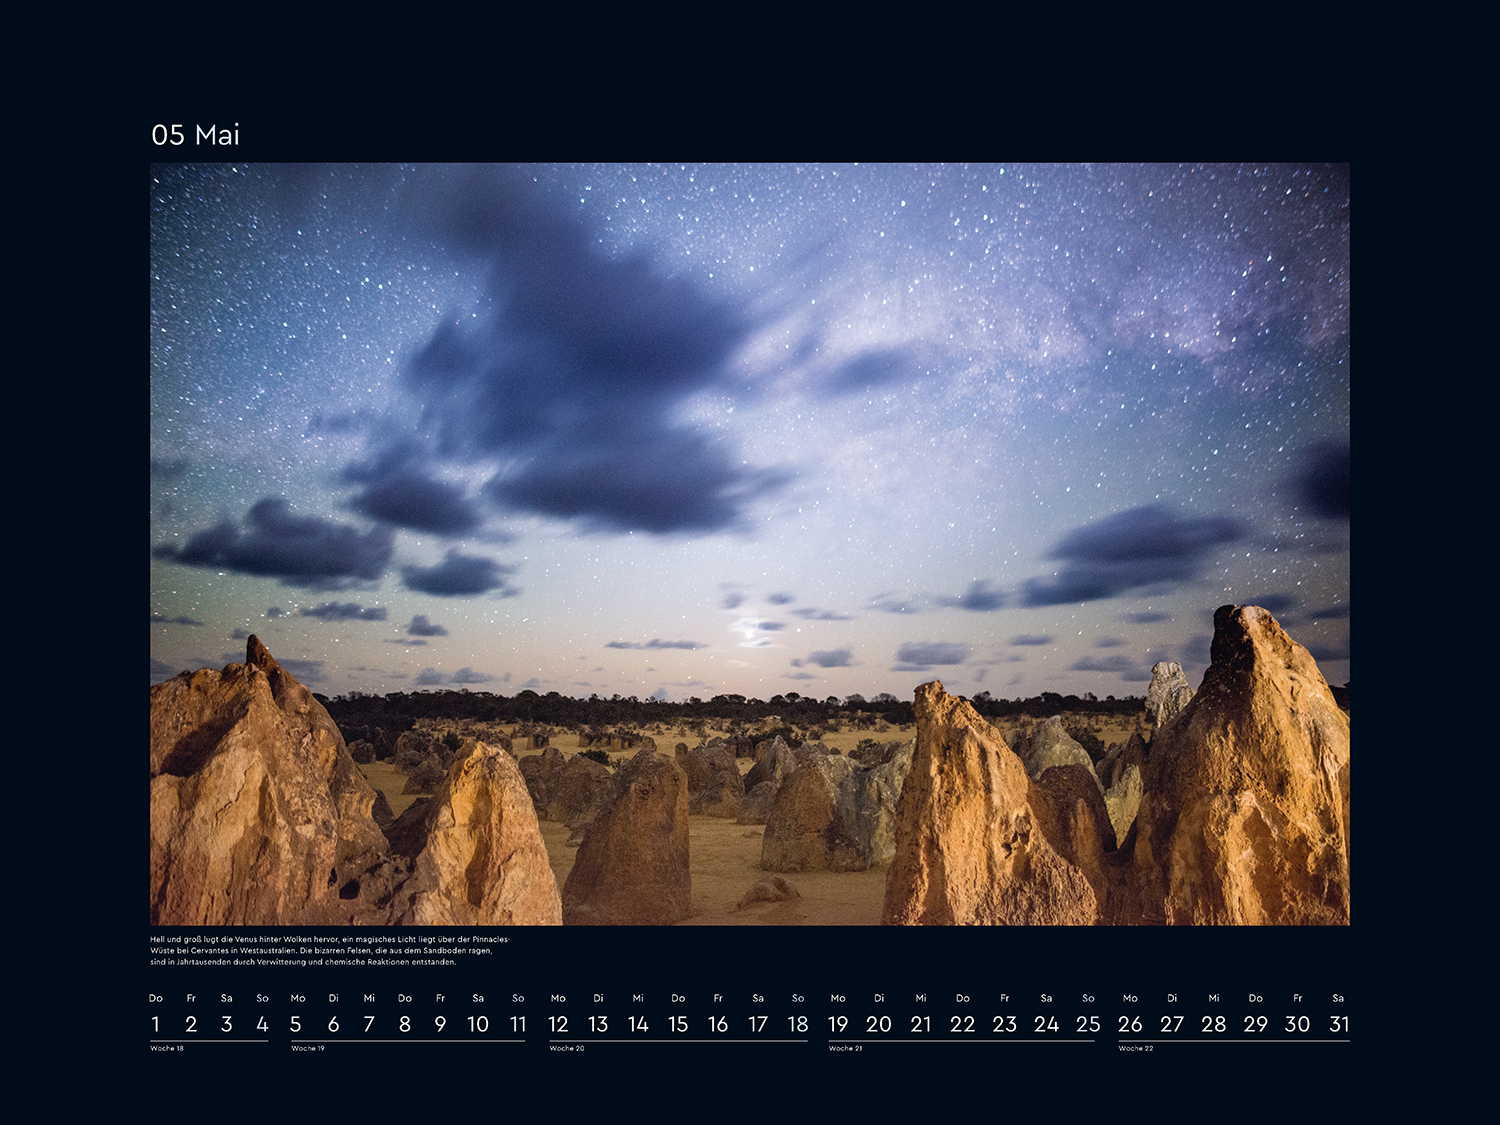
Task: Select Wednesday, May 28 date
Action: [1214, 1024]
